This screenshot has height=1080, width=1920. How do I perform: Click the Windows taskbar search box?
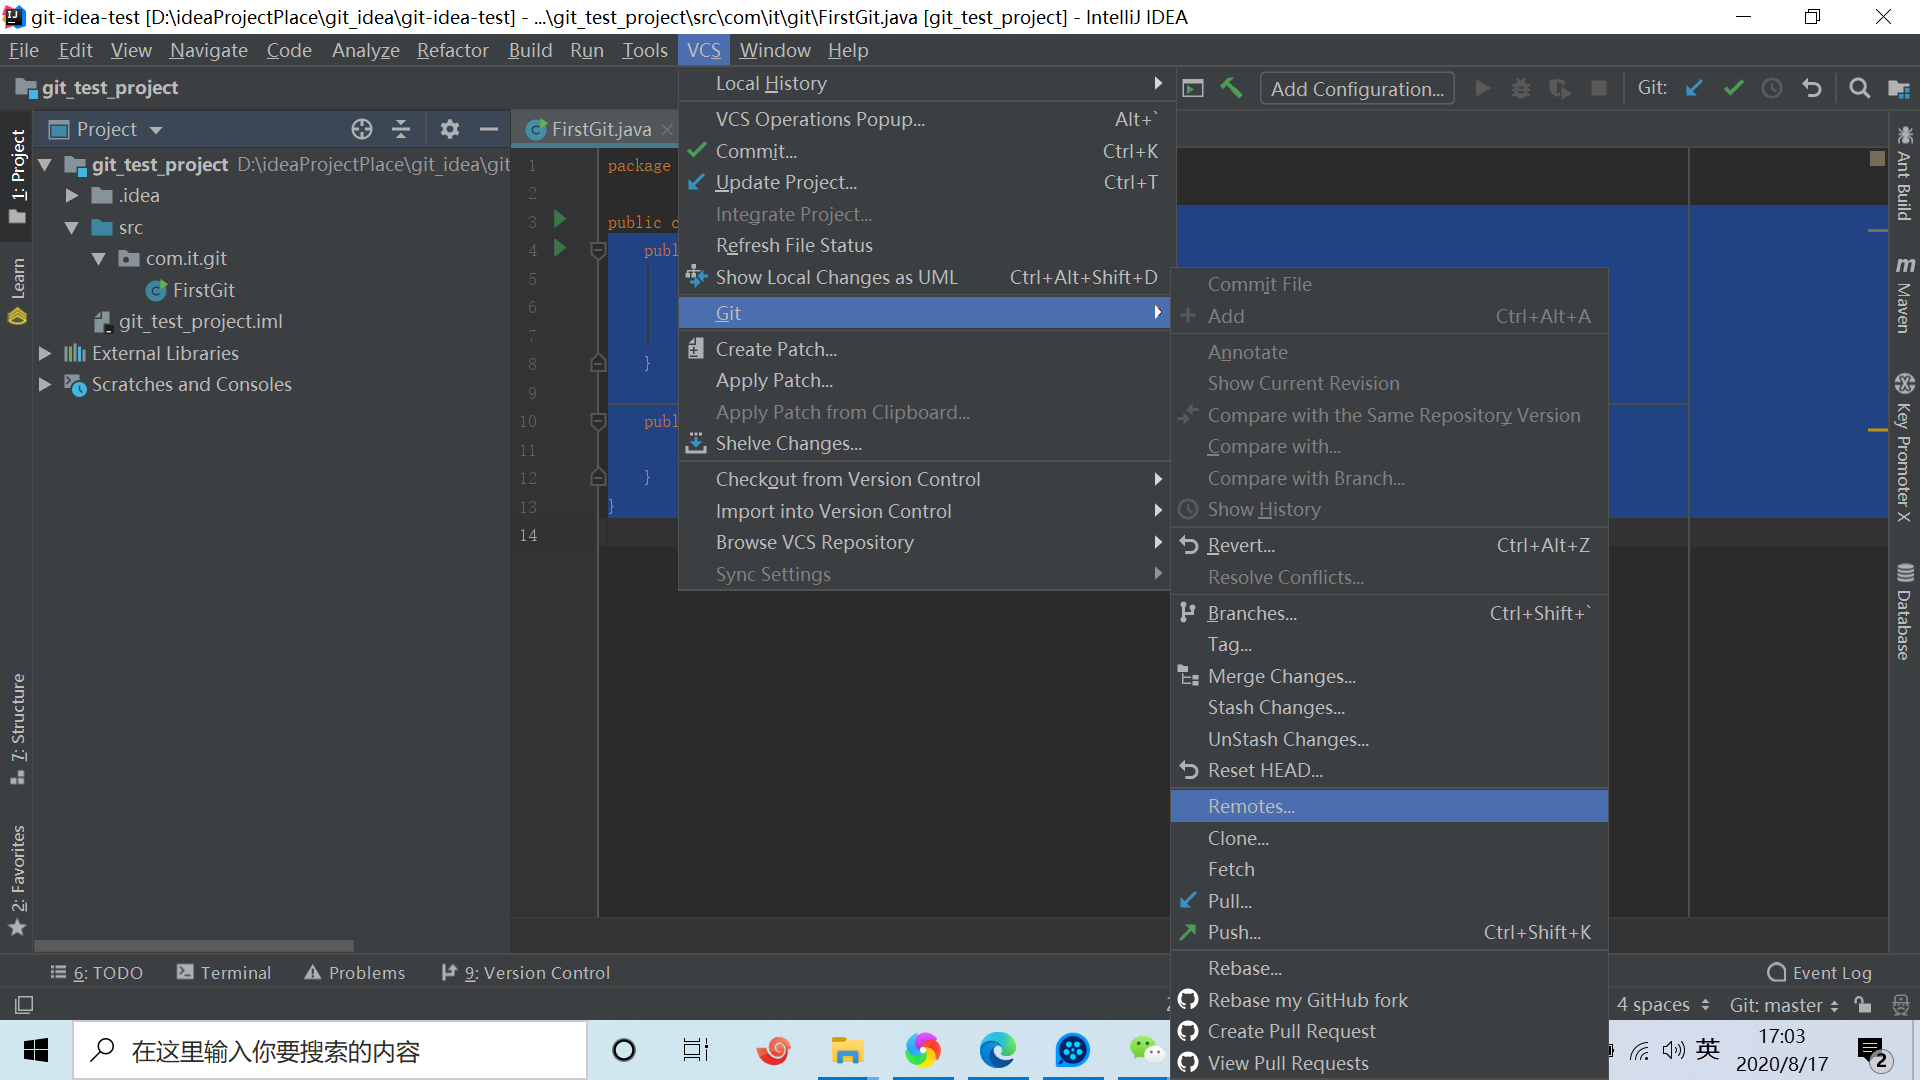(x=330, y=1050)
